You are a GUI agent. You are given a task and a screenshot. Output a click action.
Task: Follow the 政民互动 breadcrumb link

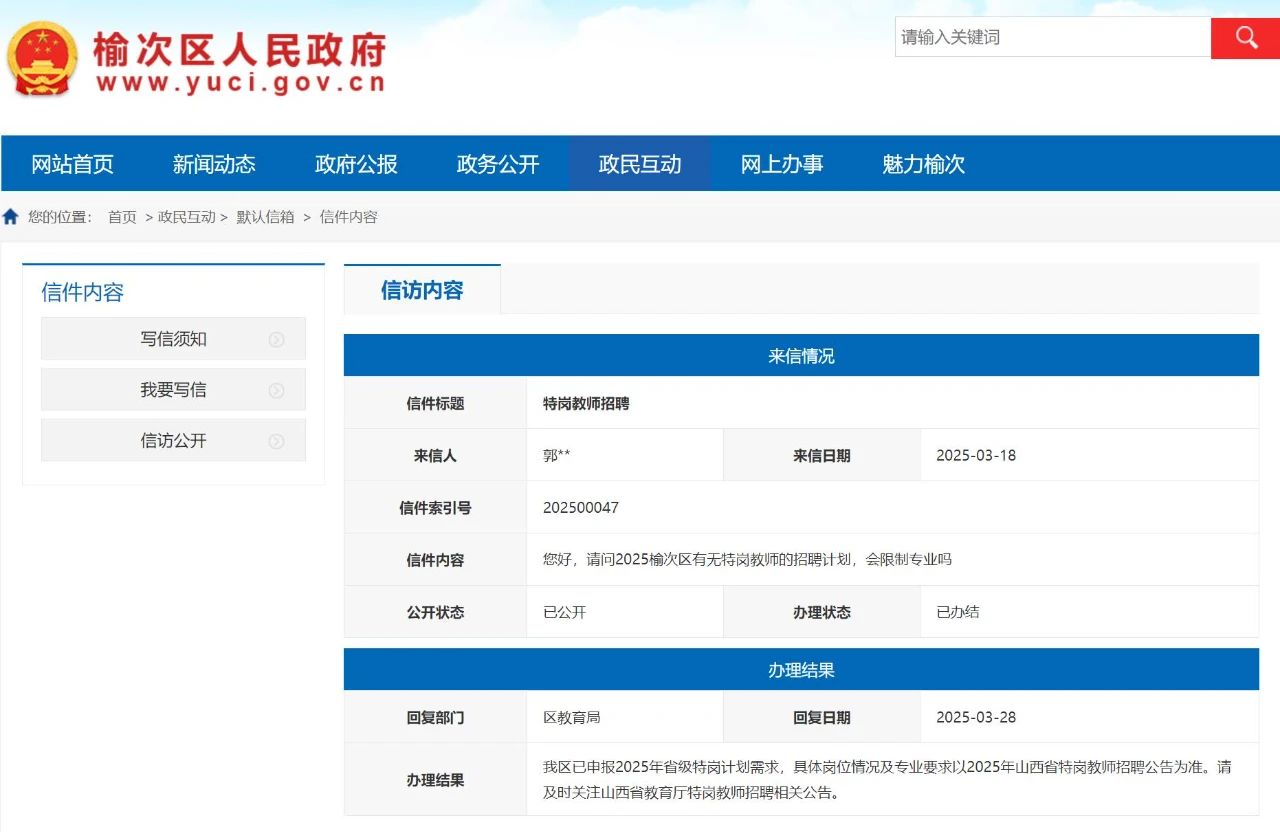pos(187,217)
